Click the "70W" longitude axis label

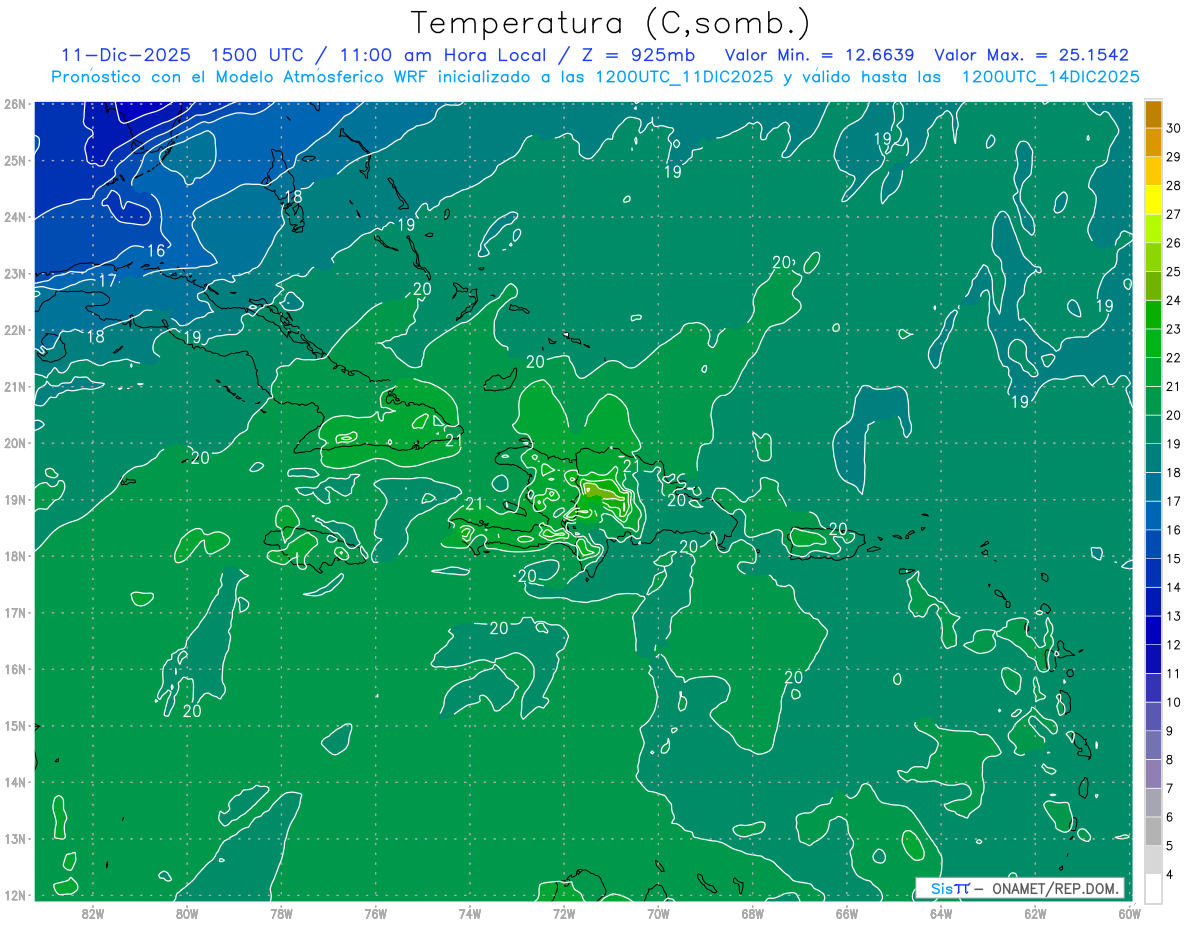tap(658, 912)
